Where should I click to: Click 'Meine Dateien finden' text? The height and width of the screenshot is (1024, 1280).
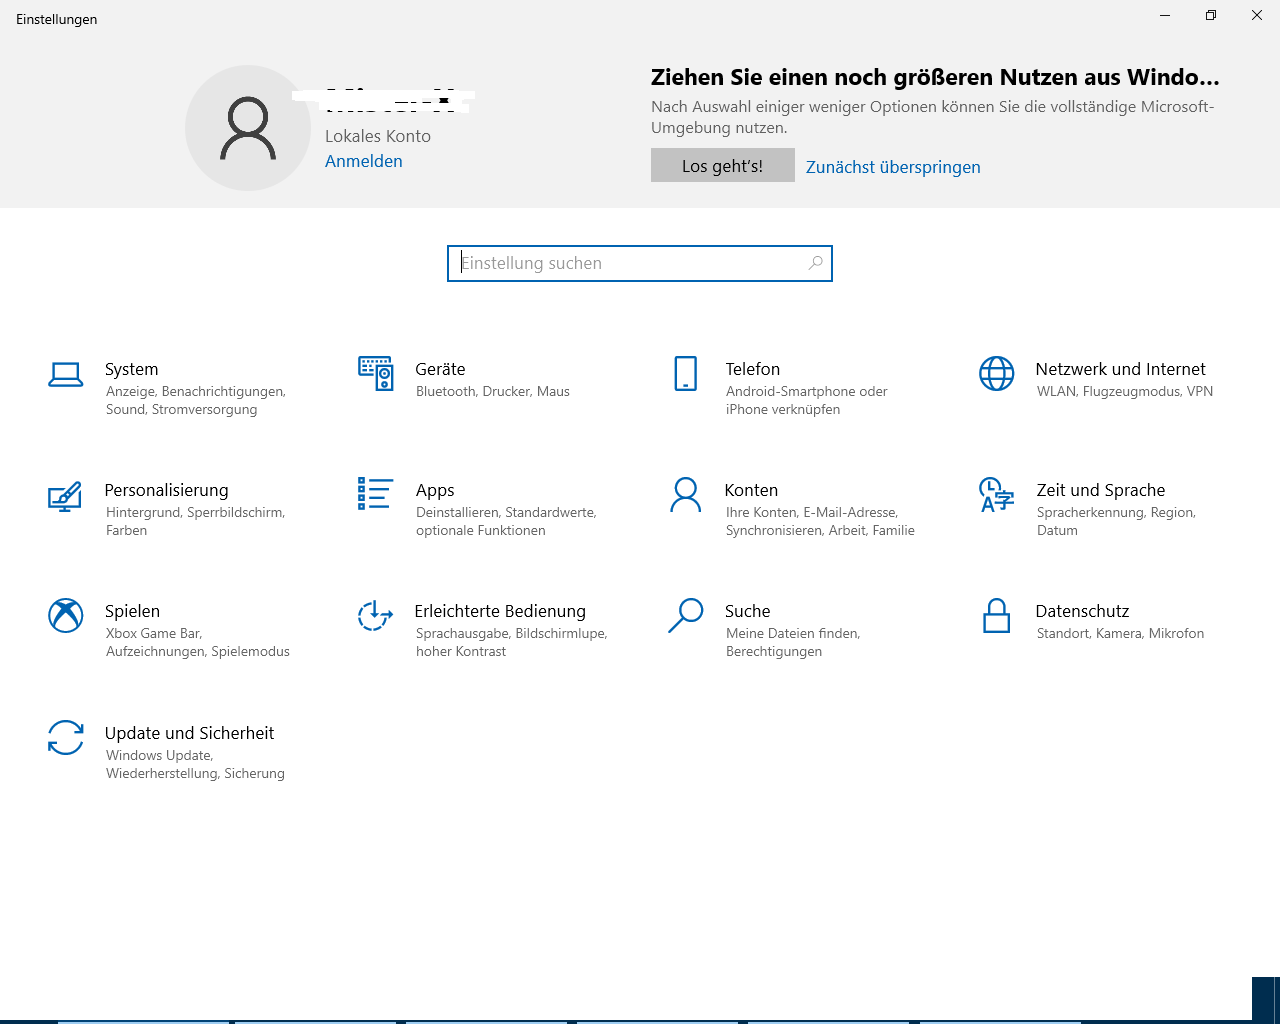(x=792, y=633)
